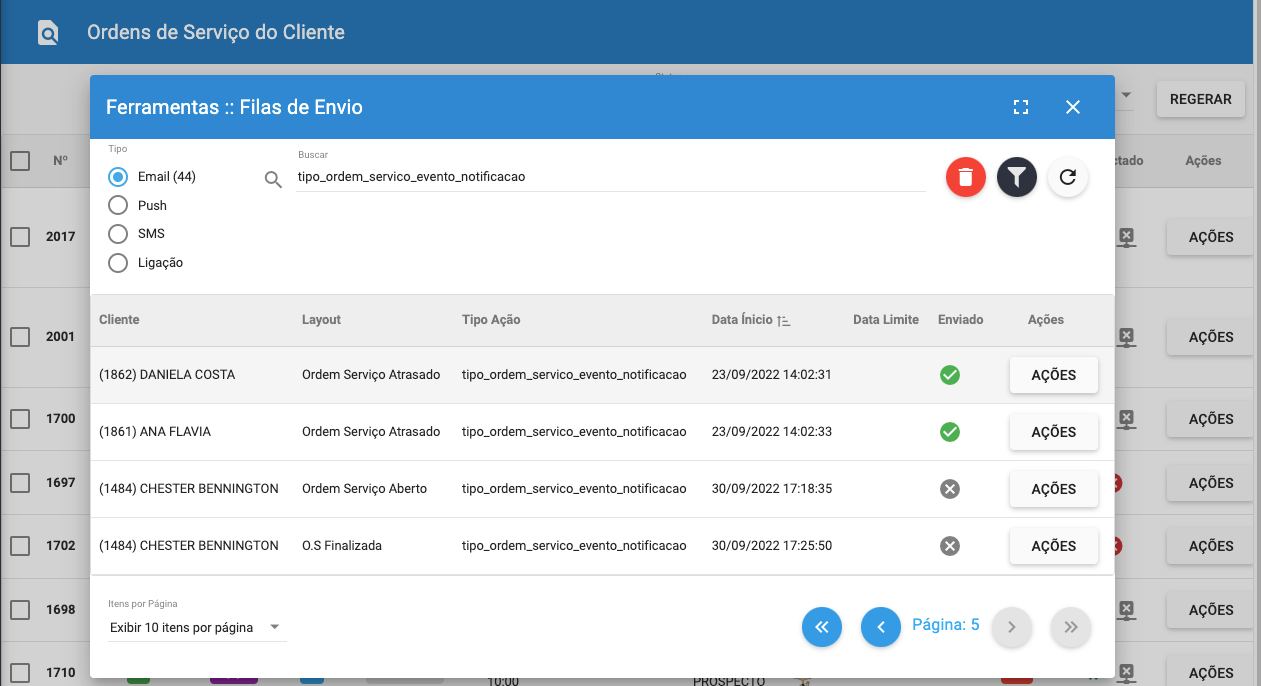Image resolution: width=1261 pixels, height=686 pixels.
Task: Choose the Ligação type option
Action: [x=119, y=263]
